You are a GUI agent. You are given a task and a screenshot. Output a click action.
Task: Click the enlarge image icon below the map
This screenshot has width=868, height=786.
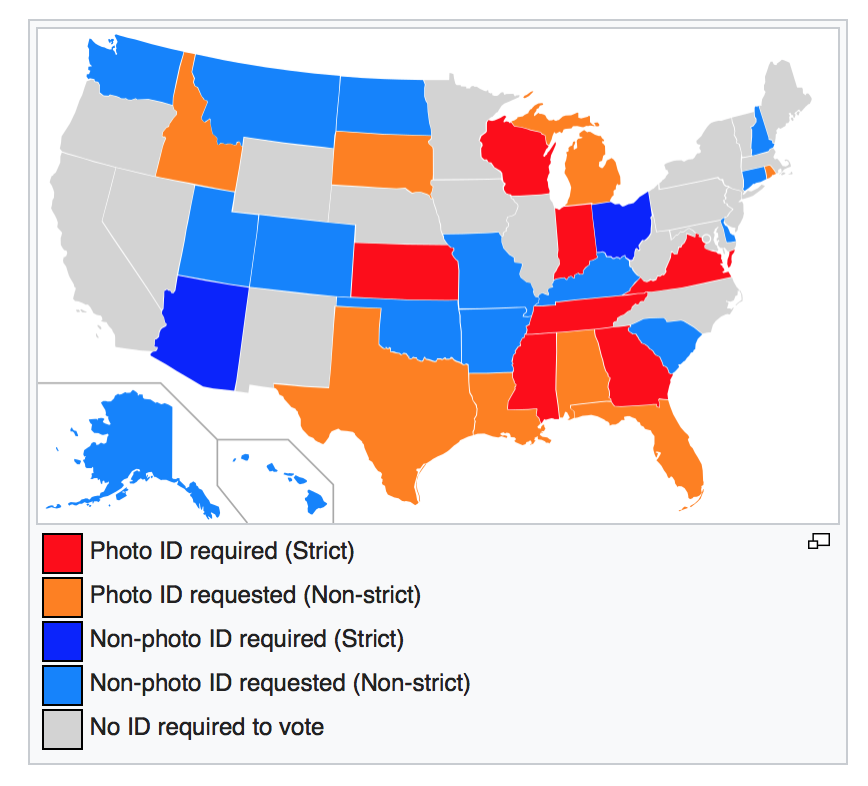tap(819, 541)
